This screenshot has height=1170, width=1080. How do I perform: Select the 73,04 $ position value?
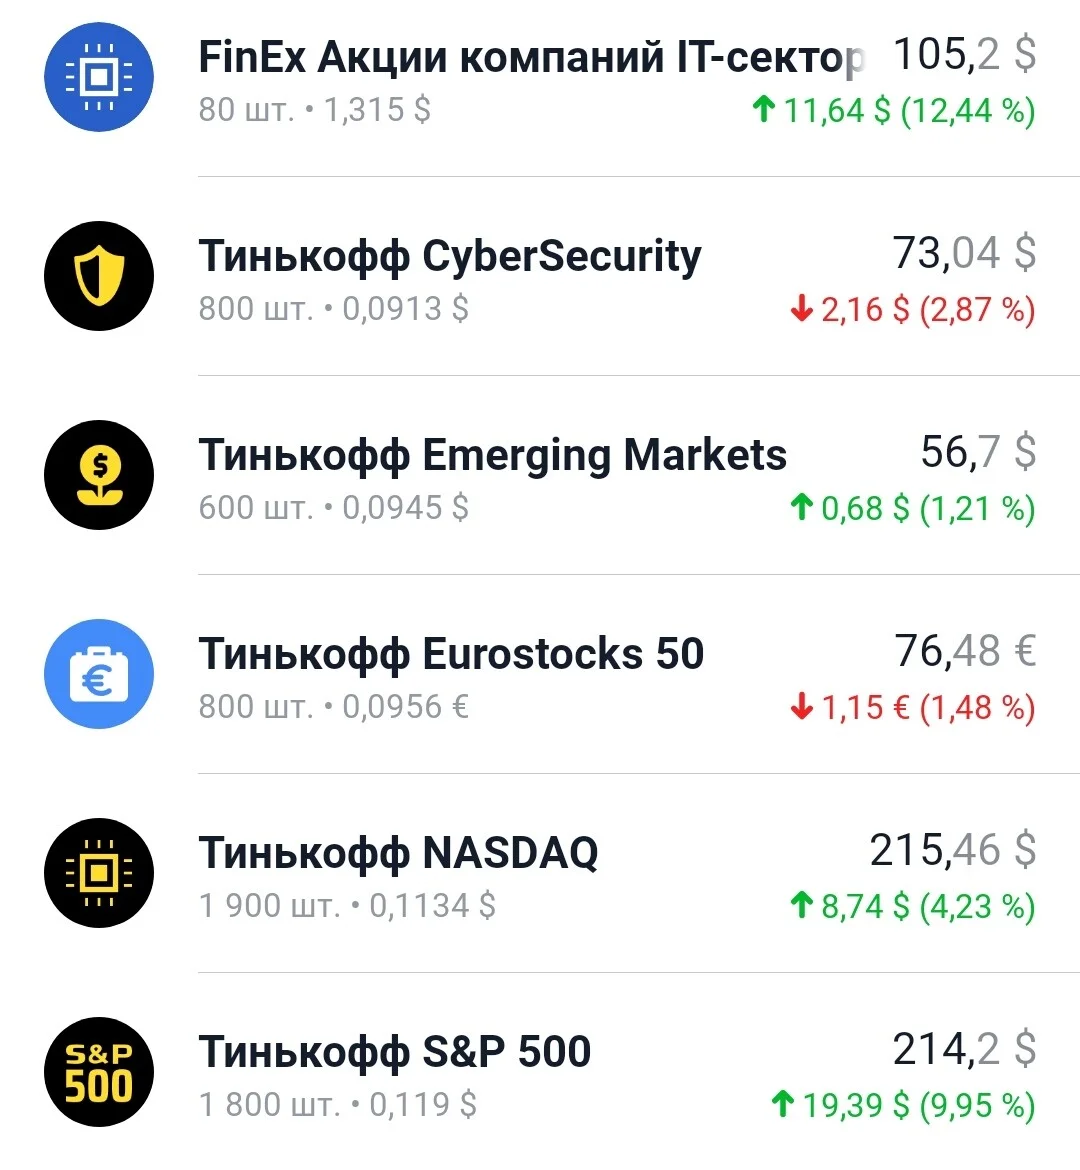964,253
